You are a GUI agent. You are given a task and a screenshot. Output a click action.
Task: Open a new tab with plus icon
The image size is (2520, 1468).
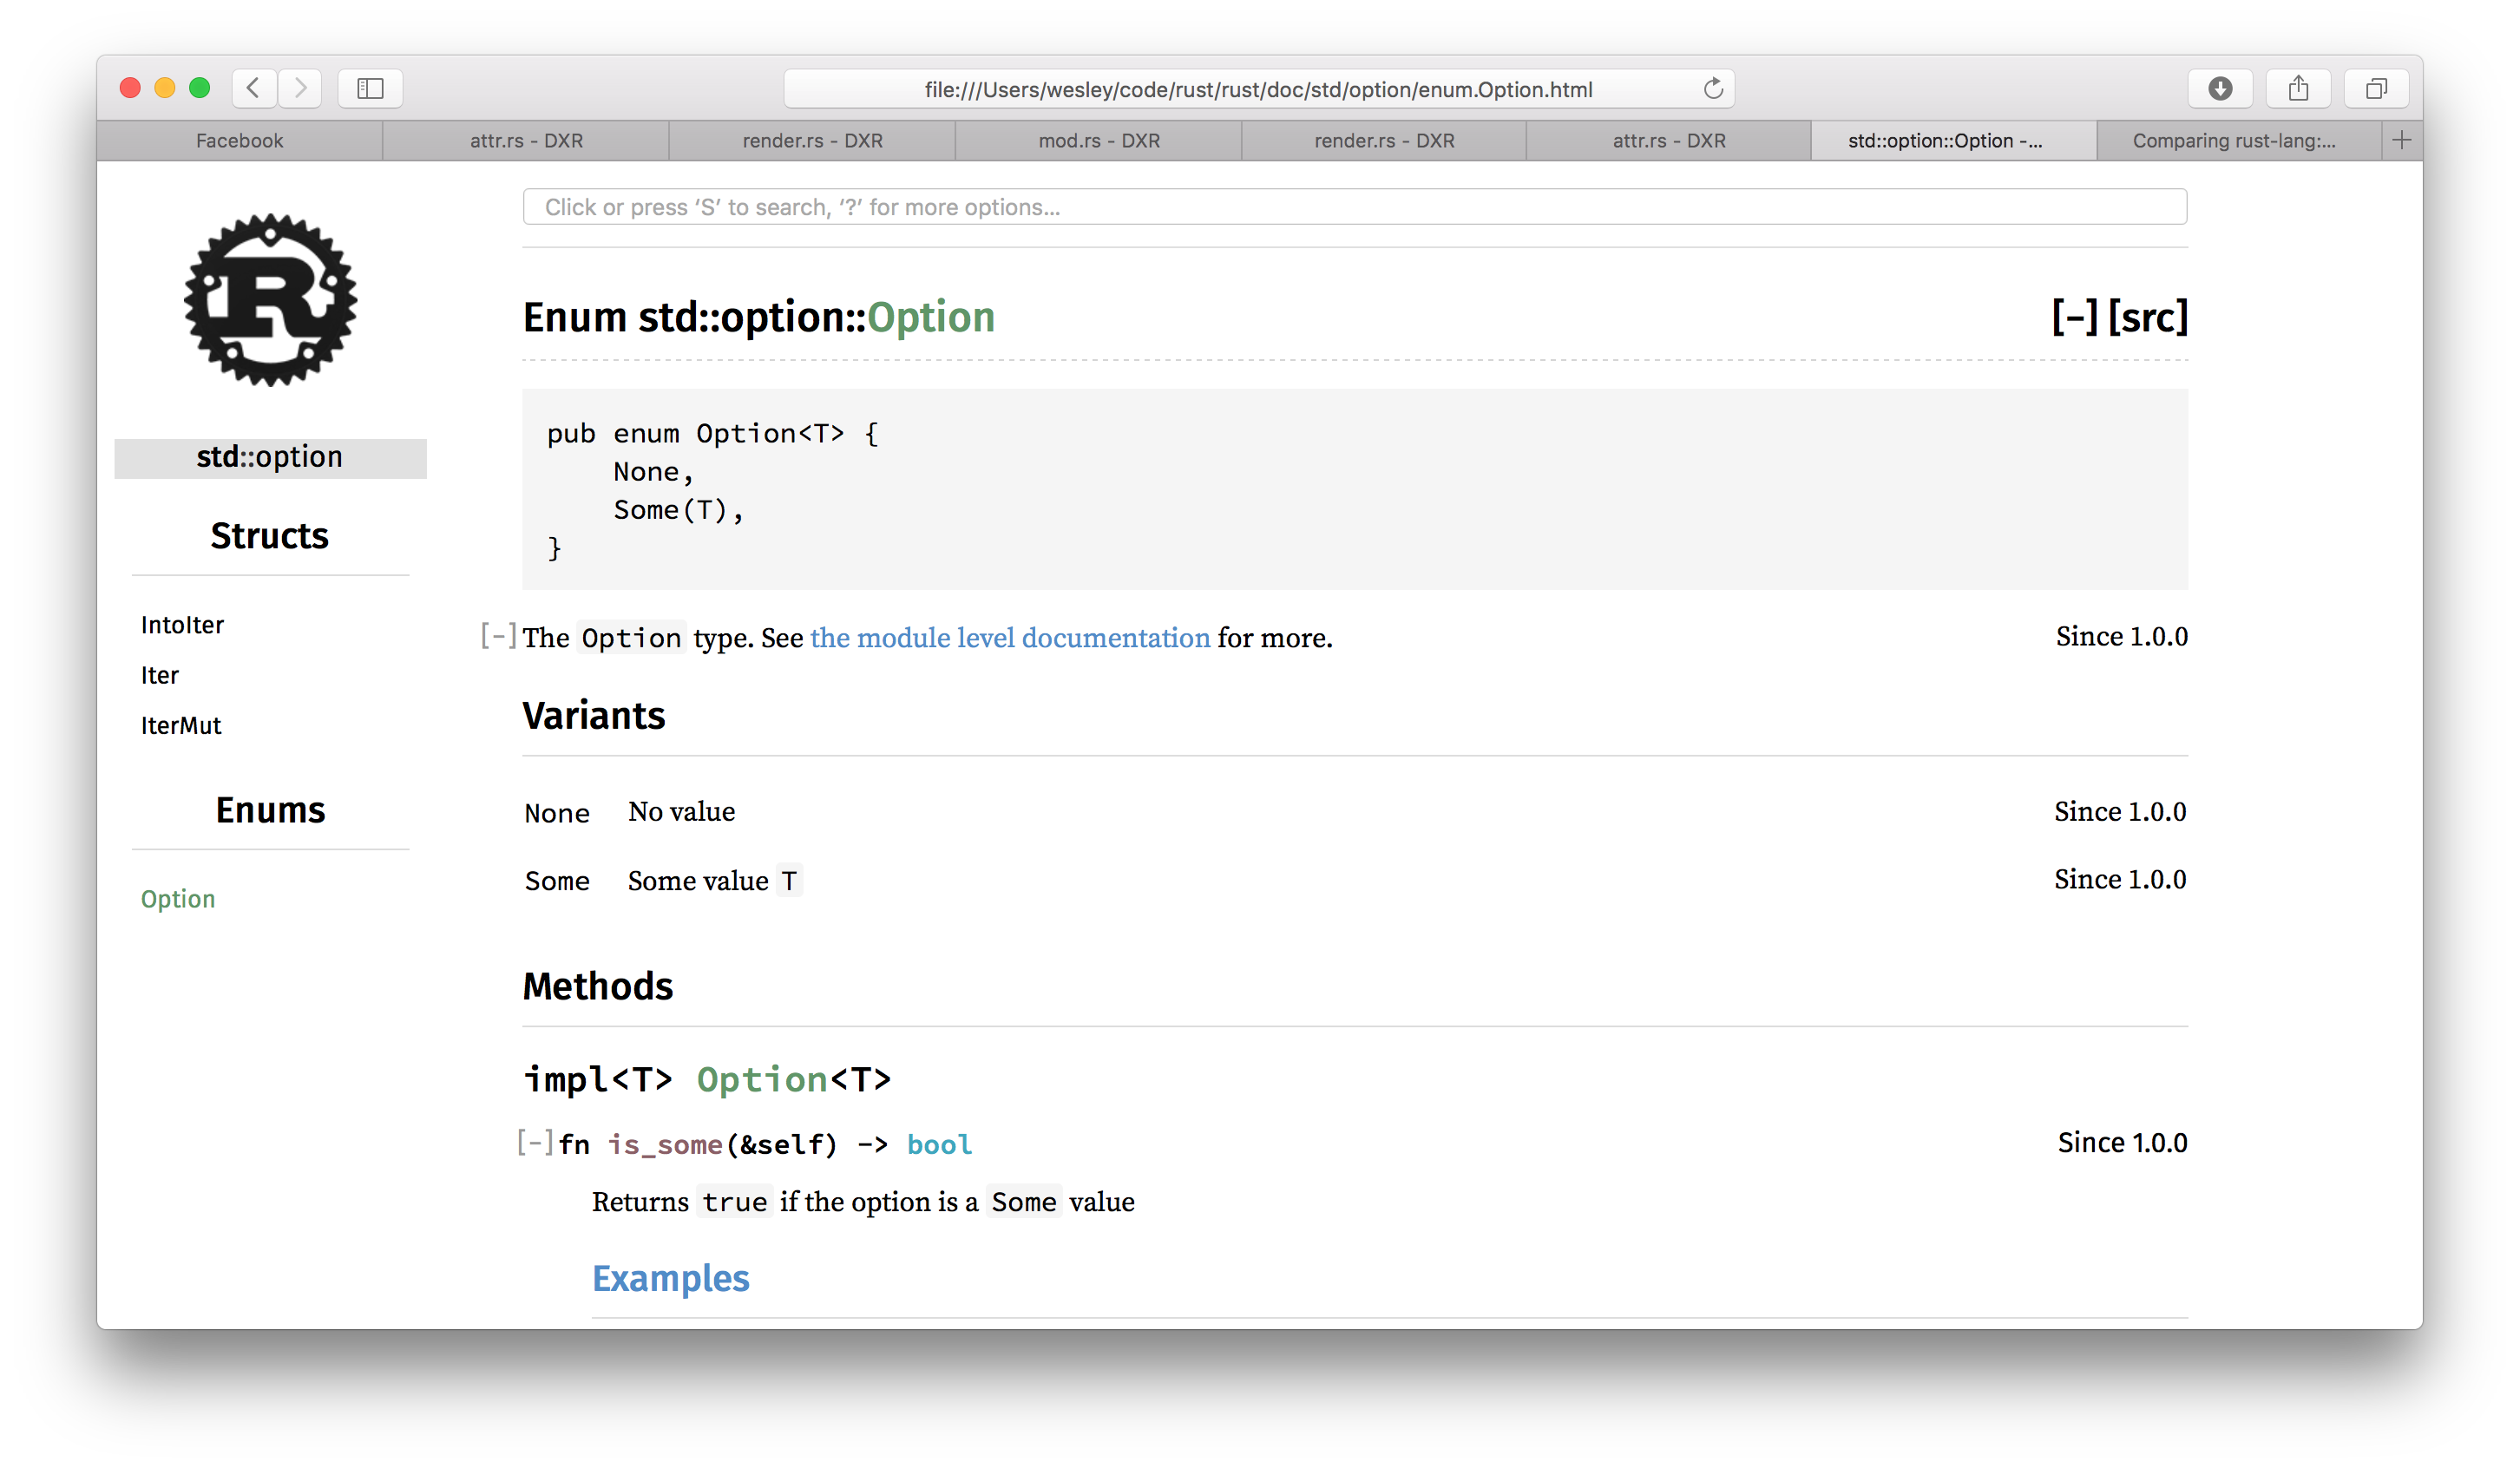click(x=2402, y=140)
